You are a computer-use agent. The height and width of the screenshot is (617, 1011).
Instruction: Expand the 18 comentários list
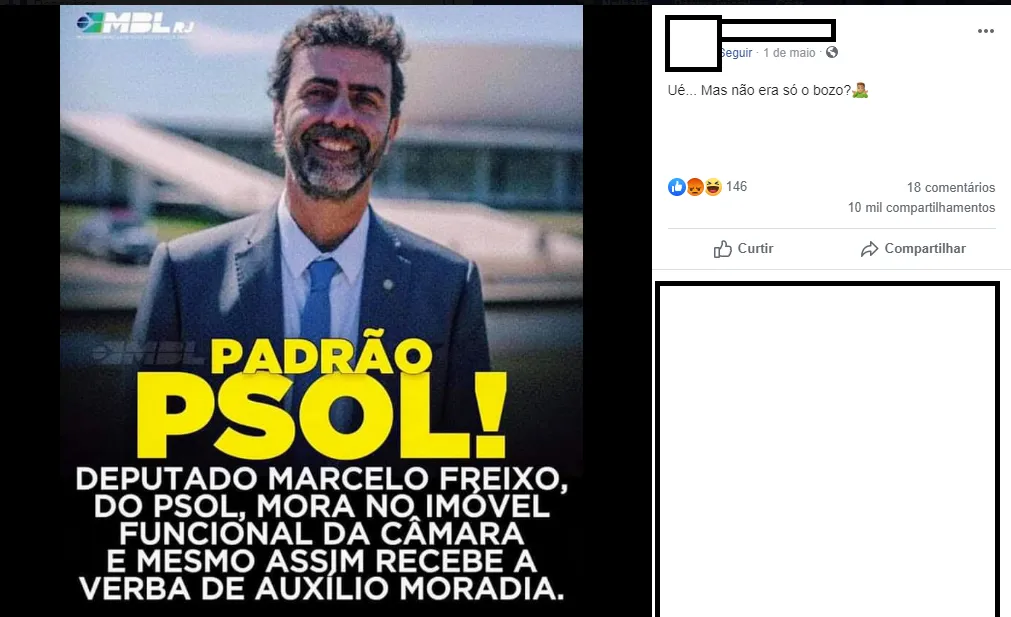point(951,188)
